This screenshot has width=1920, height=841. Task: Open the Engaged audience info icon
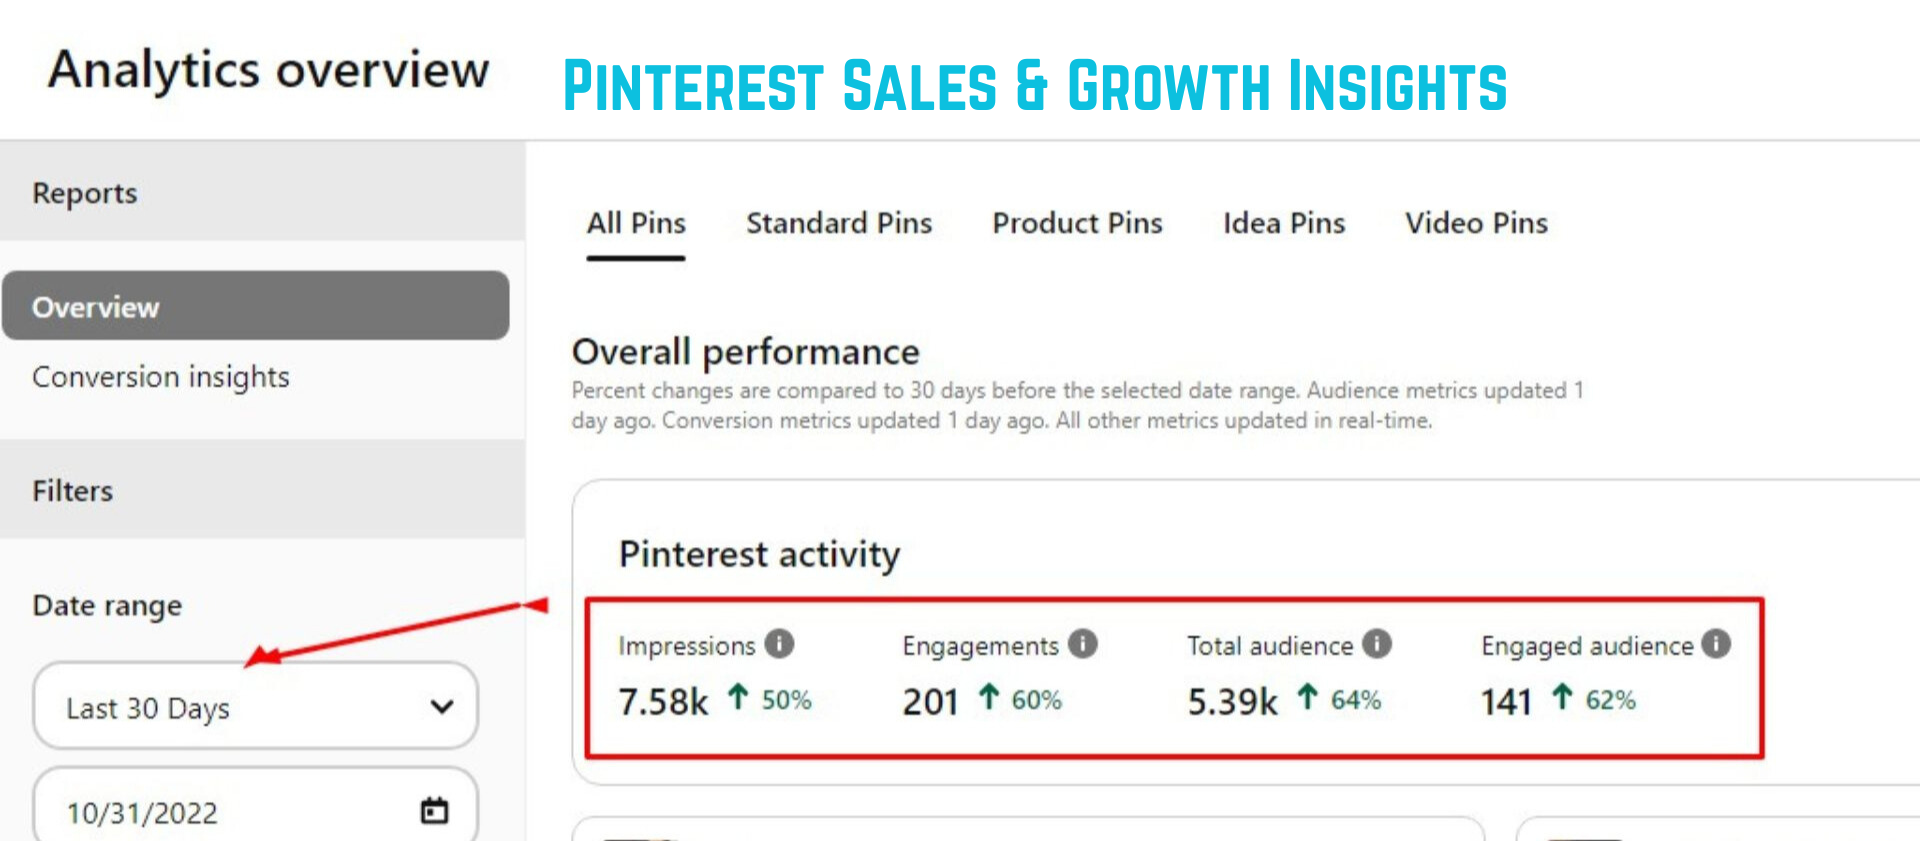tap(1716, 644)
